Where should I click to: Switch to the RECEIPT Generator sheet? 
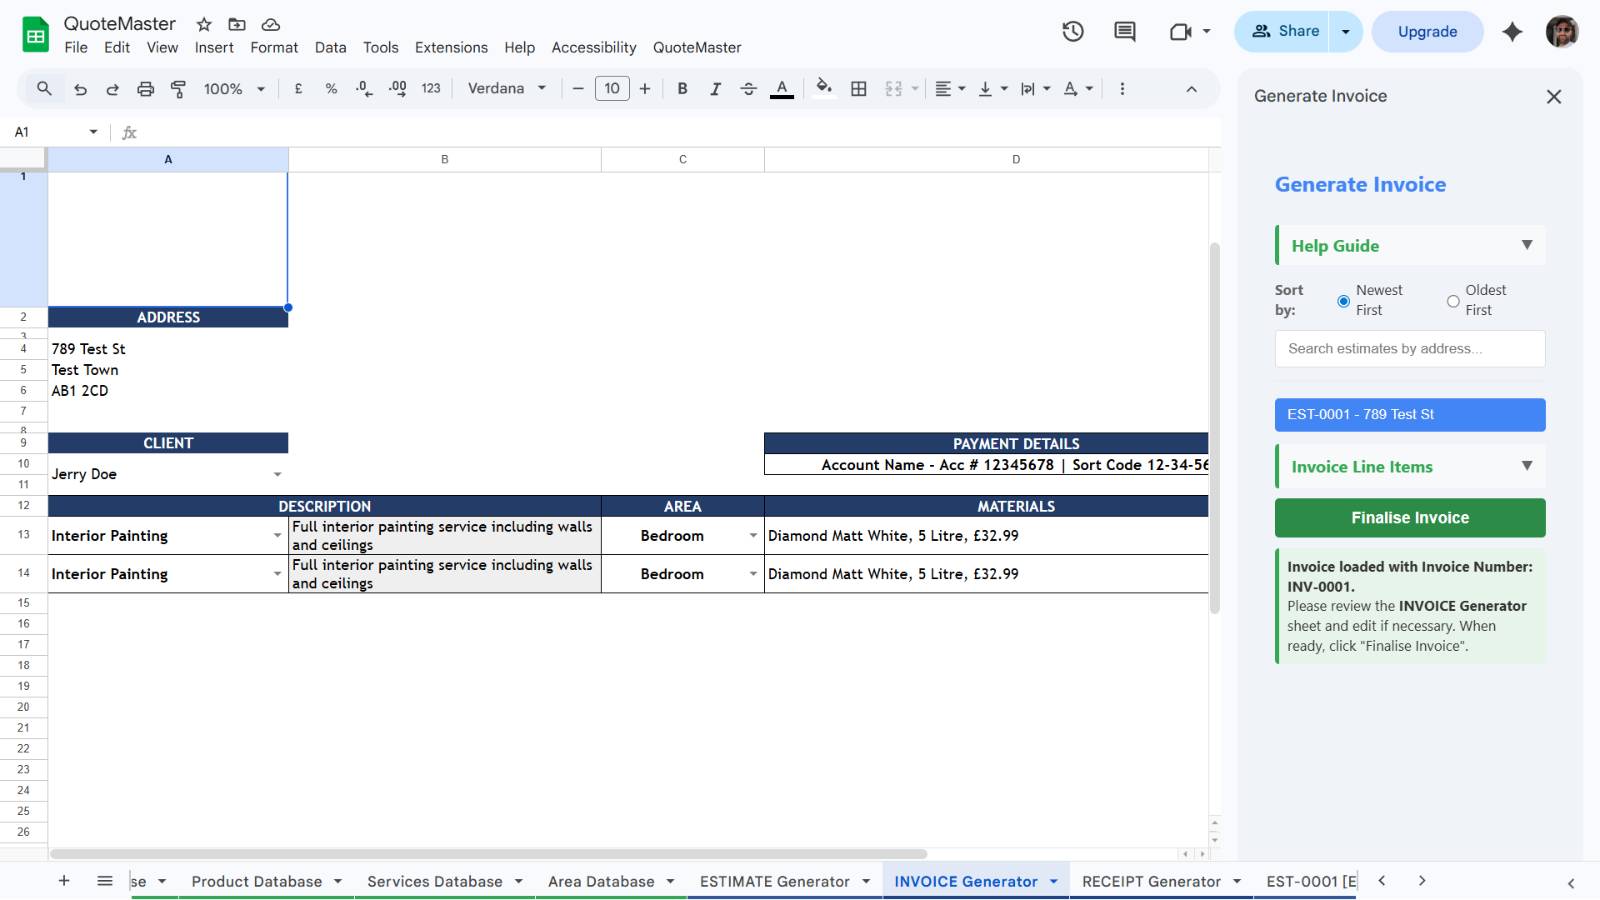pos(1152,881)
